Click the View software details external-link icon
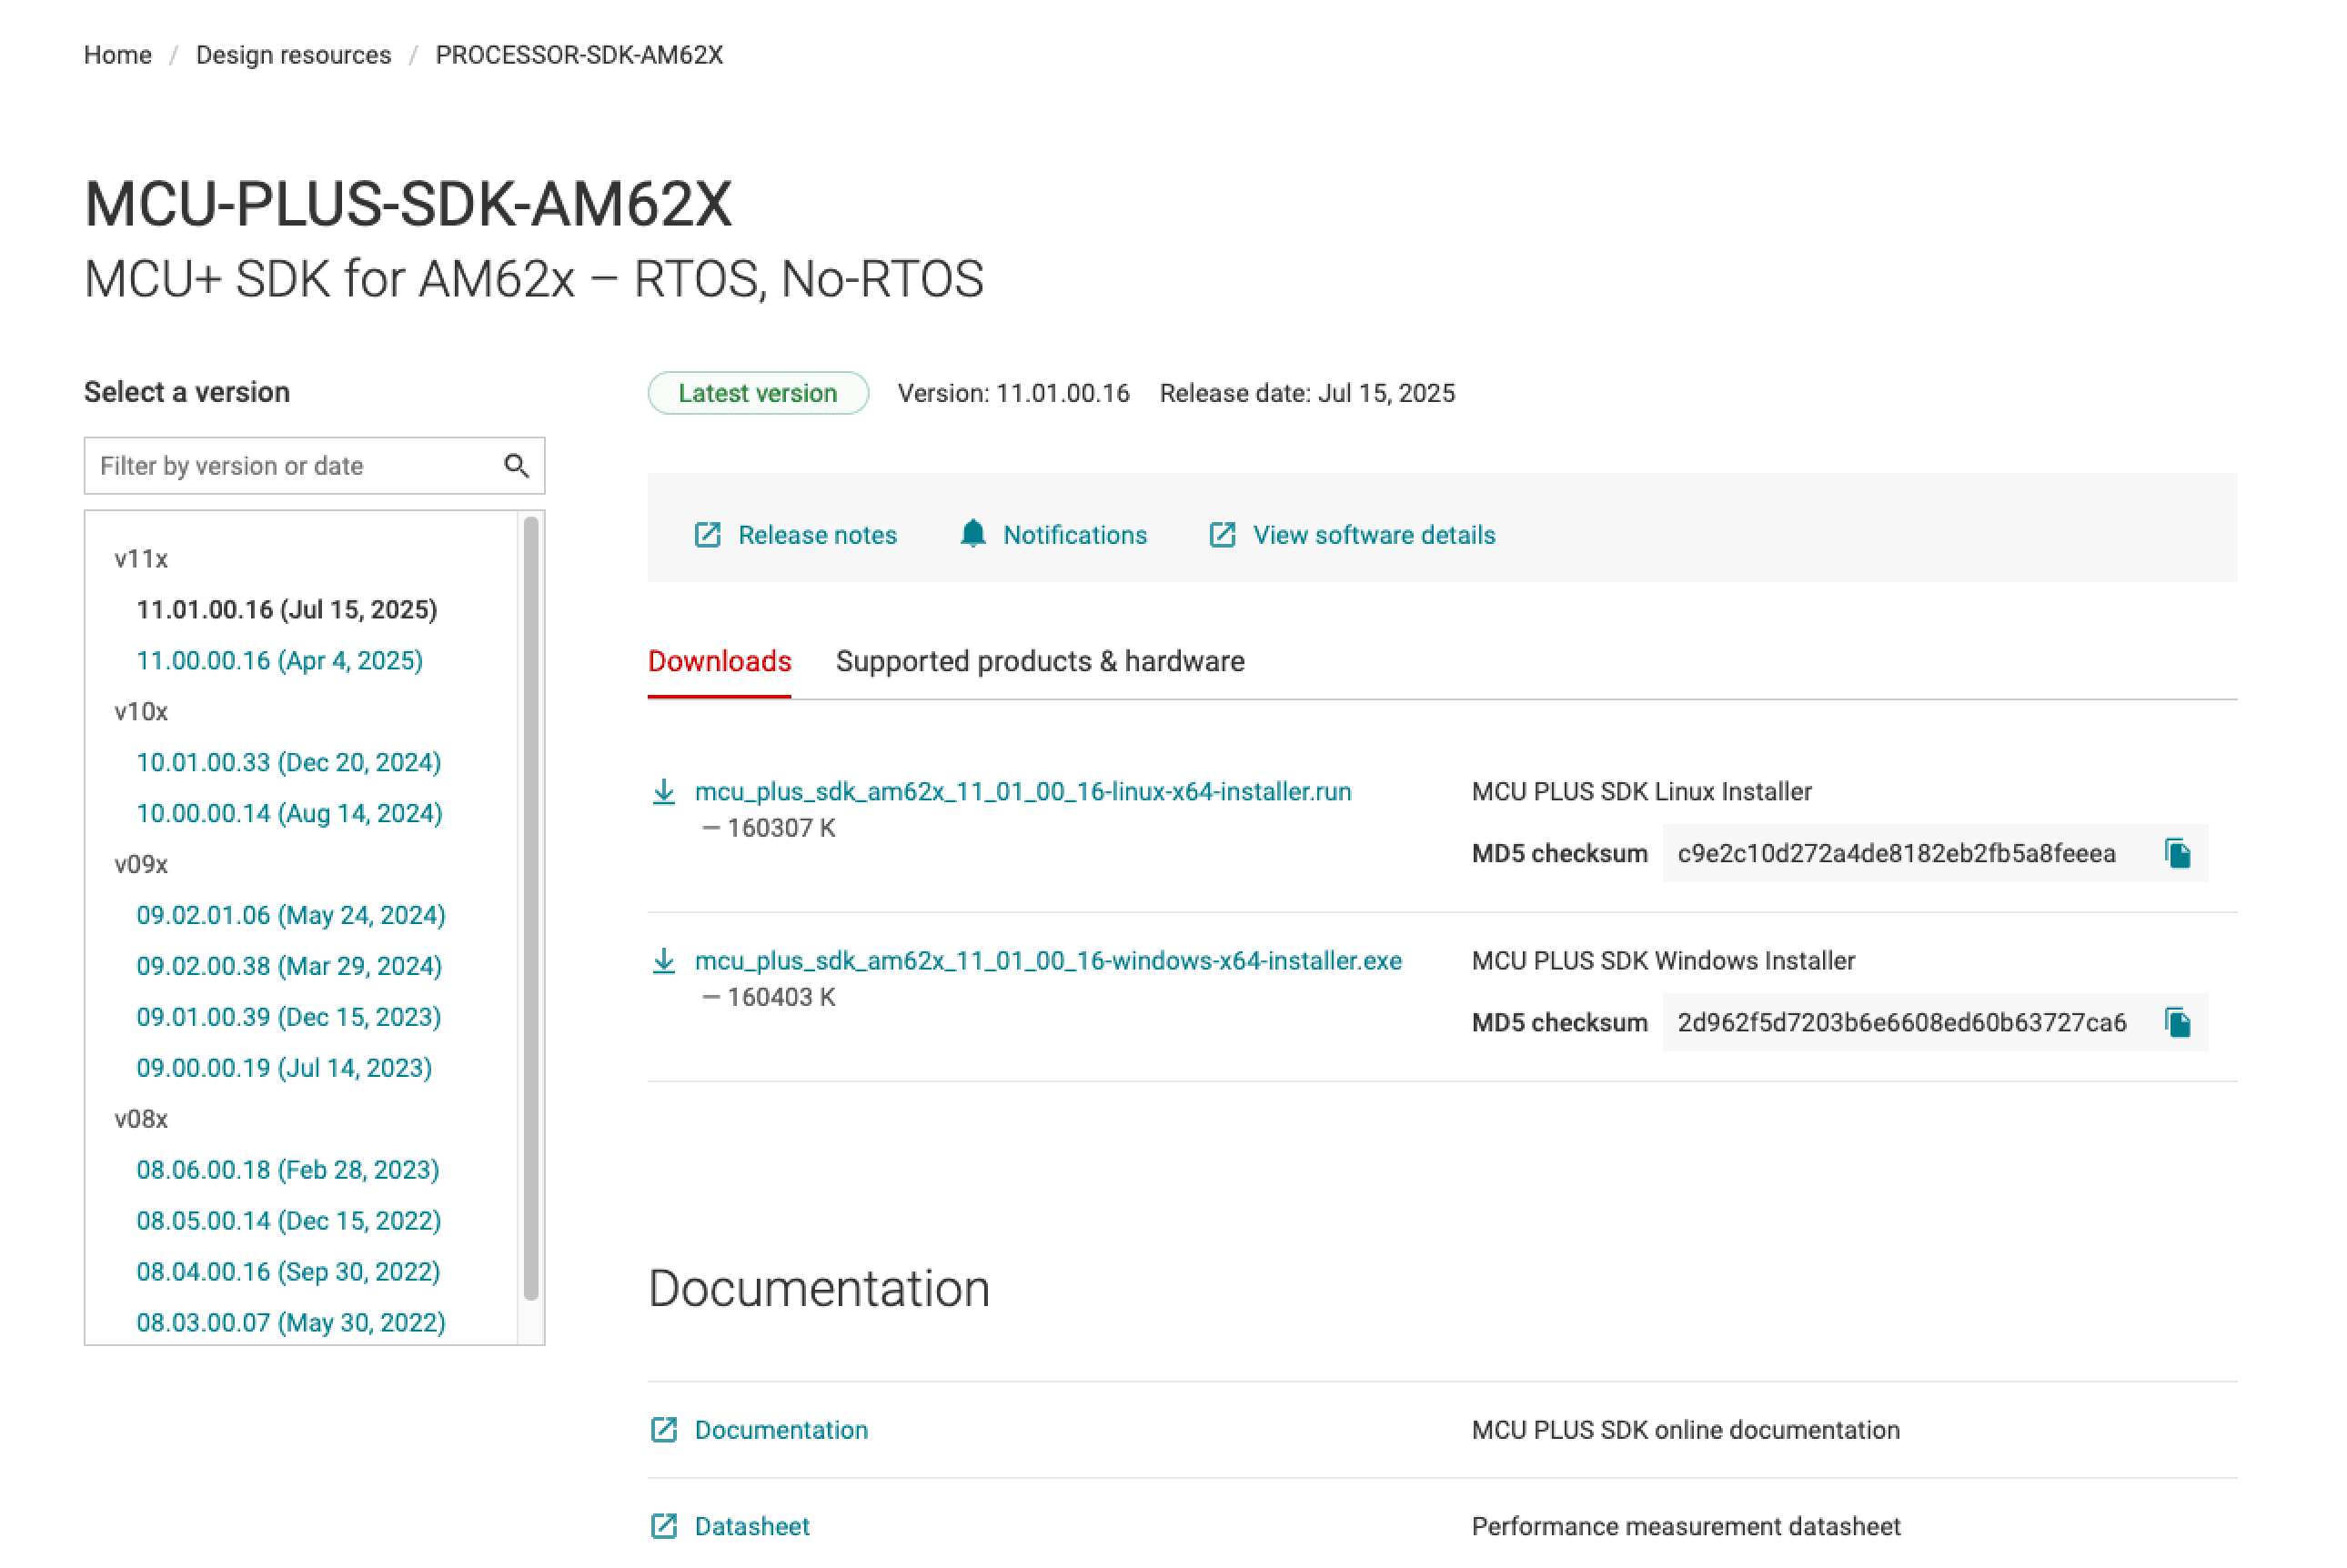 pyautogui.click(x=1222, y=535)
